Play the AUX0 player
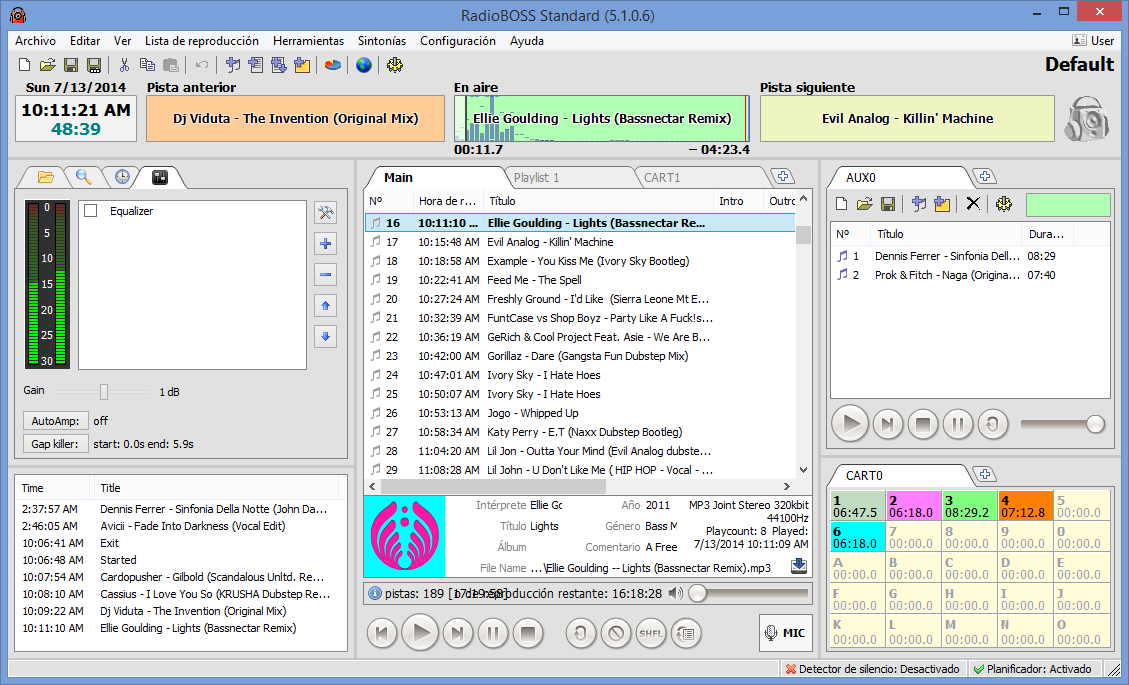The width and height of the screenshot is (1129, 685). tap(850, 424)
